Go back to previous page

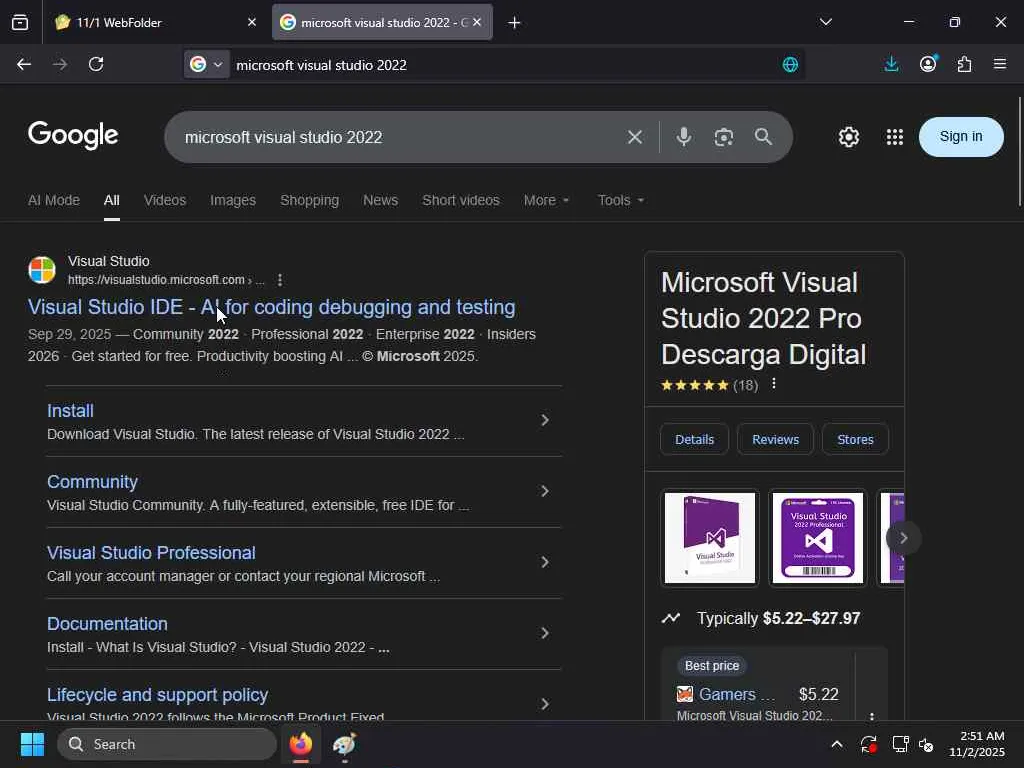(24, 64)
